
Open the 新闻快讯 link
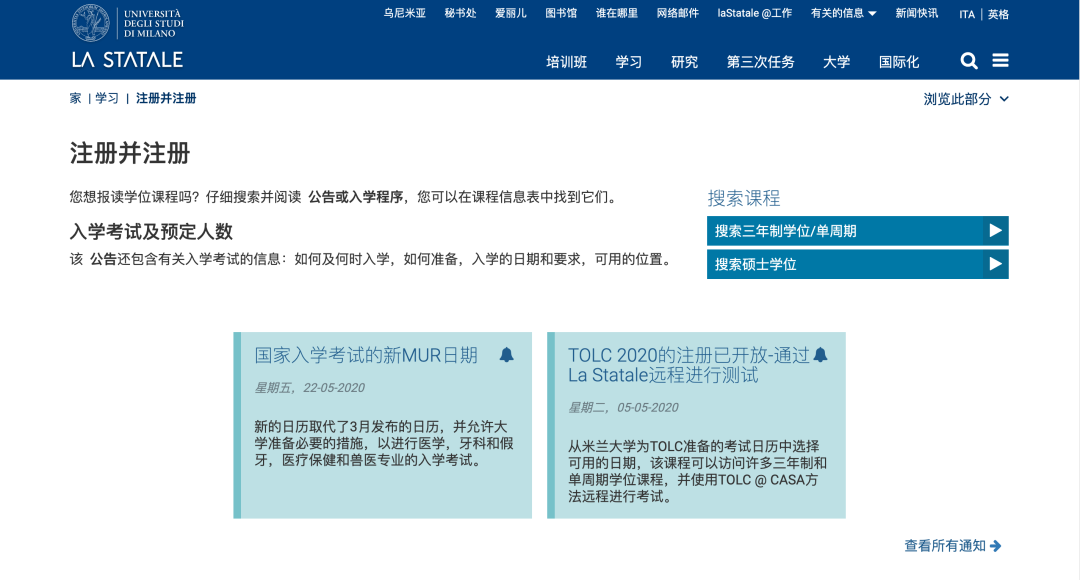pos(916,13)
